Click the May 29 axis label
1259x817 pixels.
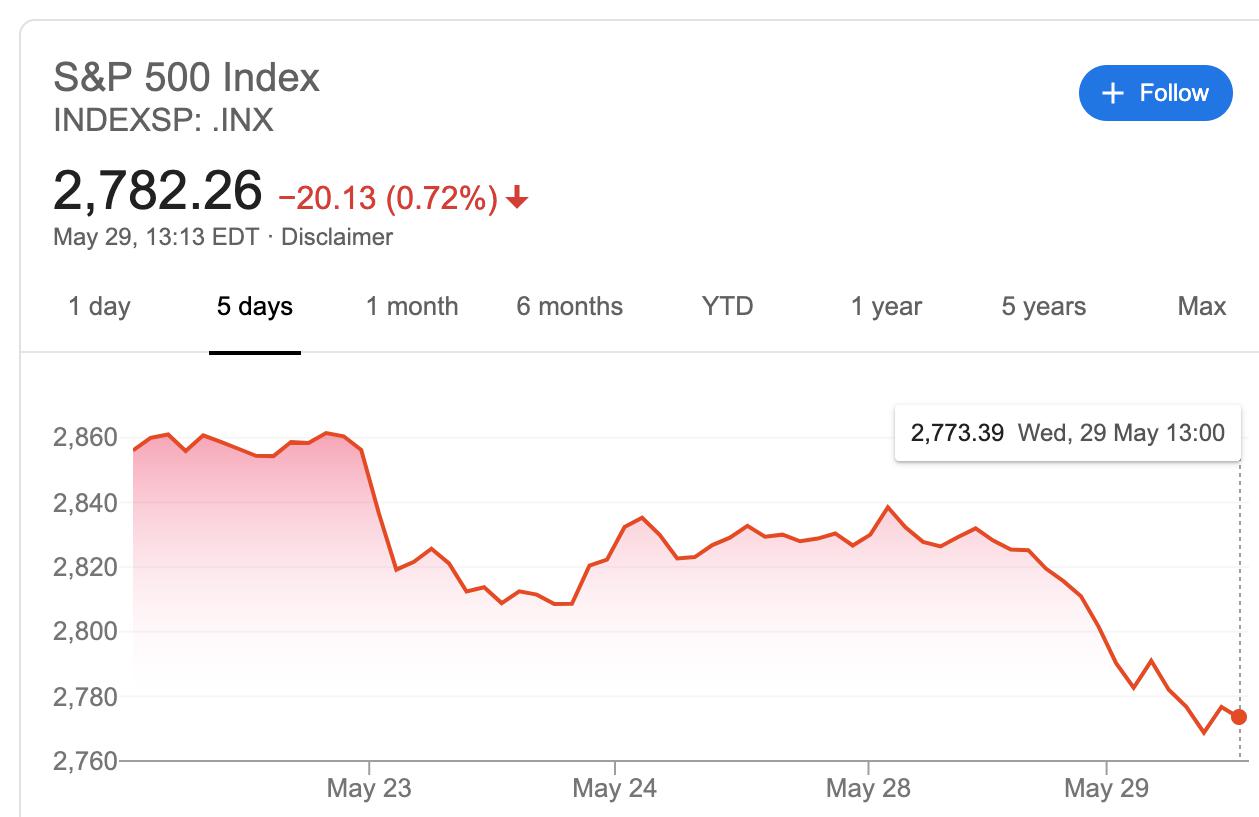pos(1106,788)
